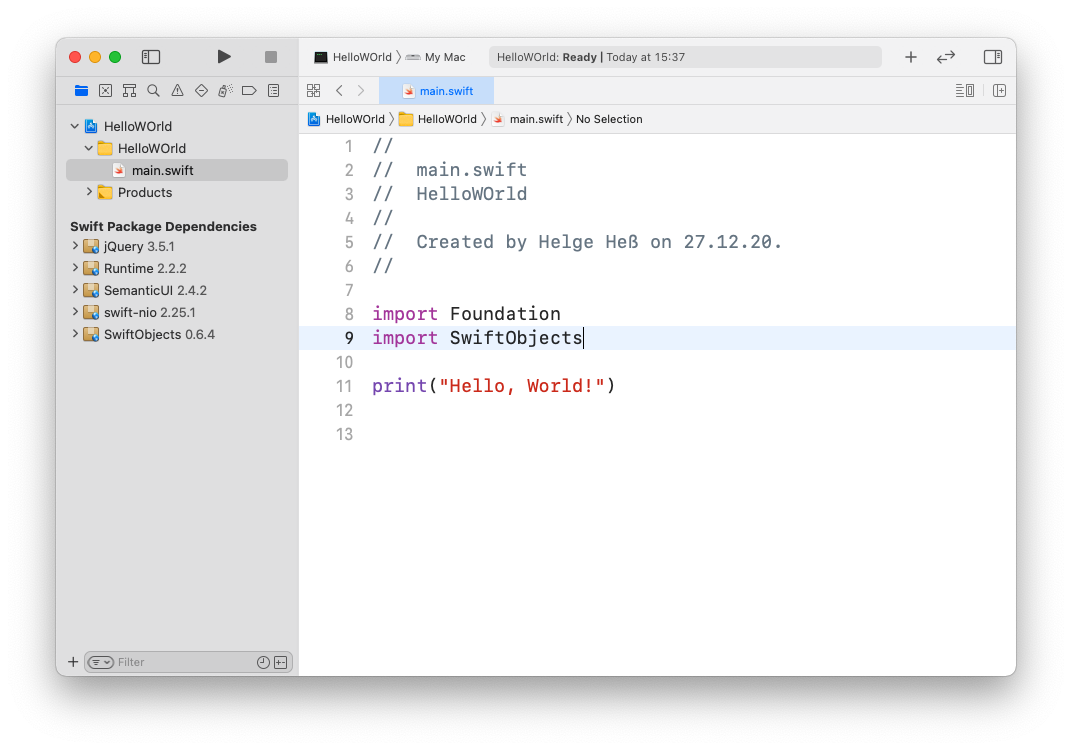Click line number 11 in gutter
This screenshot has width=1072, height=750.
344,386
